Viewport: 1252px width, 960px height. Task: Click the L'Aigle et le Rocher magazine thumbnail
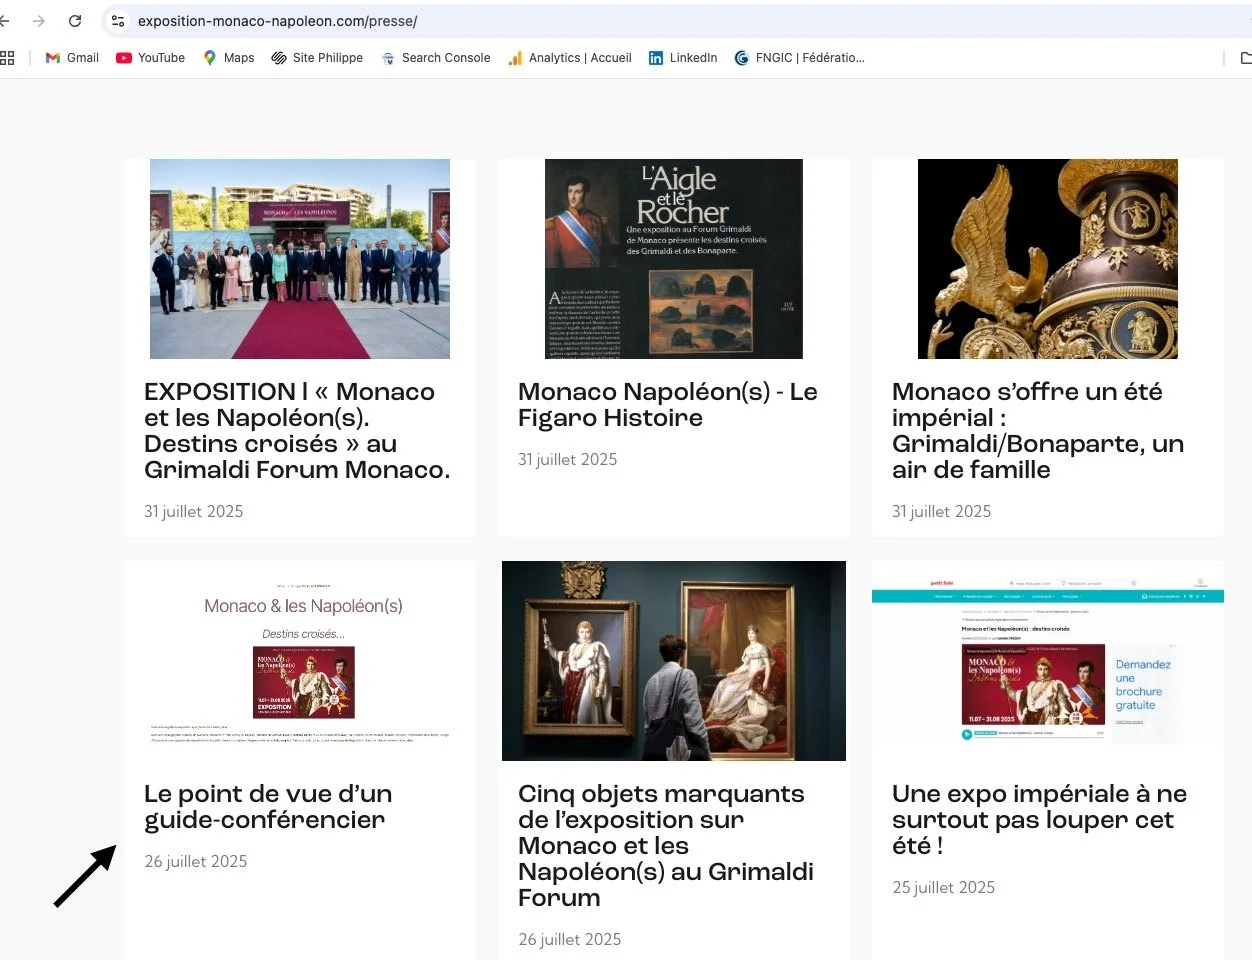click(x=674, y=259)
